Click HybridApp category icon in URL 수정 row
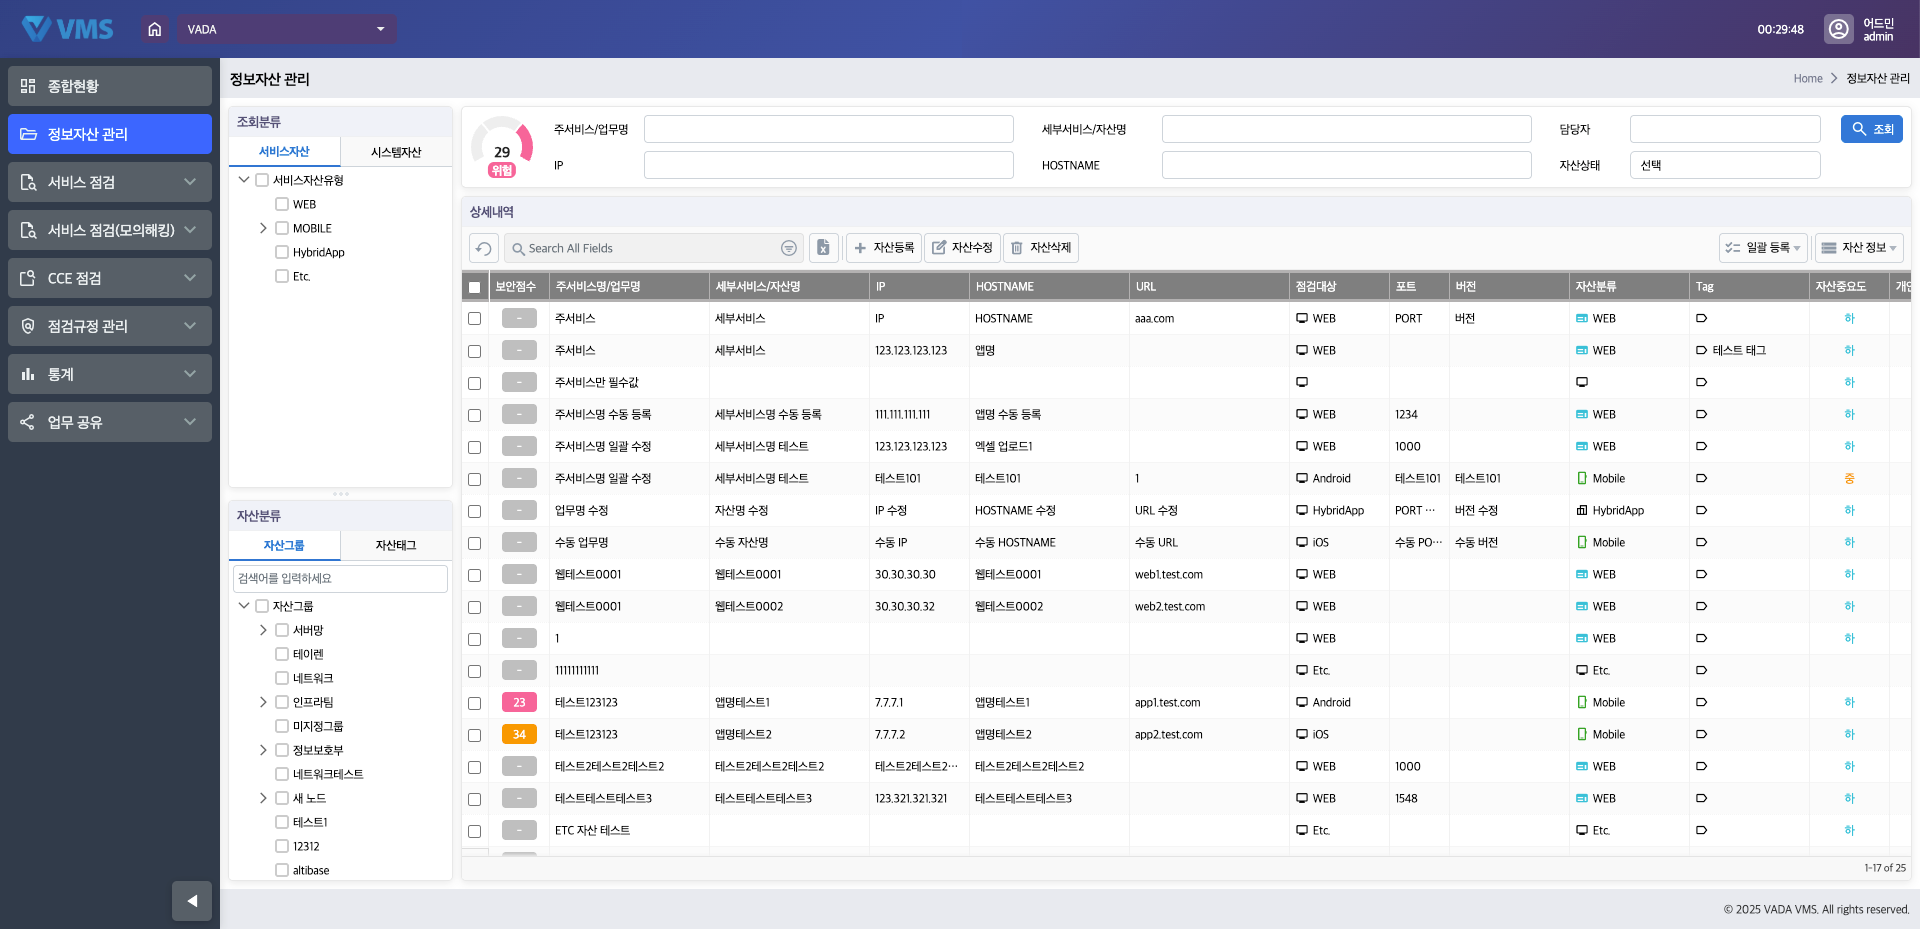Image resolution: width=1920 pixels, height=929 pixels. point(1582,510)
